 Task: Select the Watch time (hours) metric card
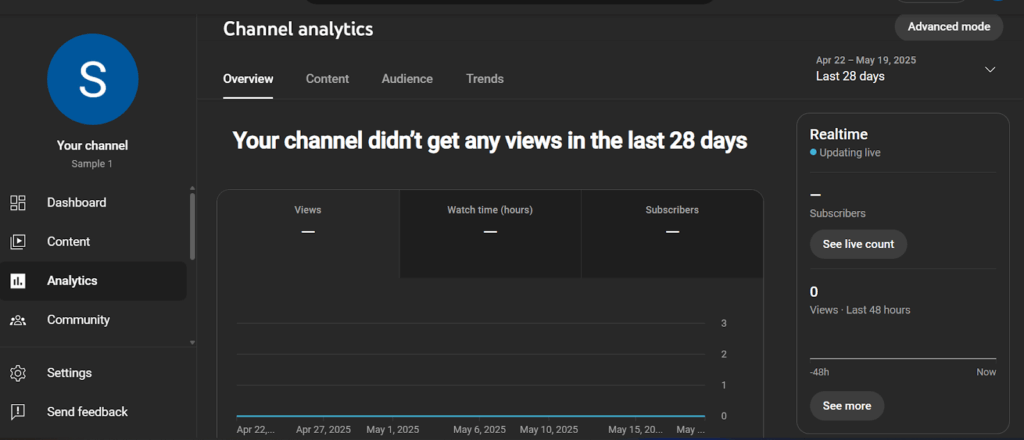click(490, 222)
